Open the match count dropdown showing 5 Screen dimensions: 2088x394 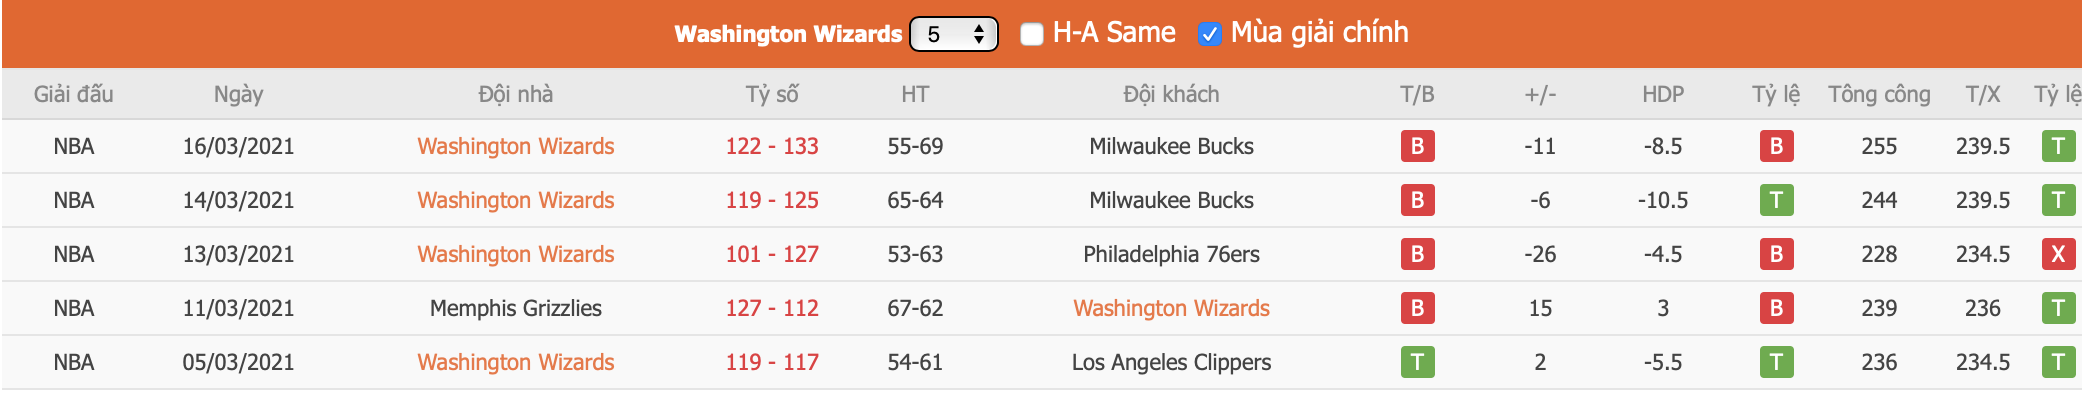pos(953,34)
